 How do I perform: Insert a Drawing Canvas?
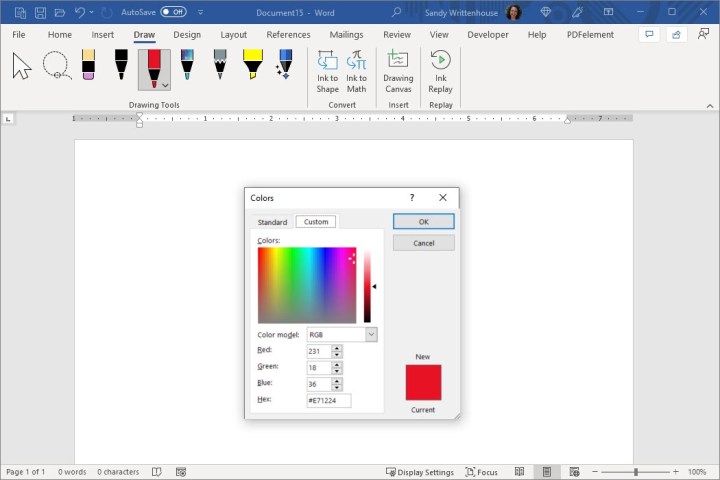coord(398,70)
